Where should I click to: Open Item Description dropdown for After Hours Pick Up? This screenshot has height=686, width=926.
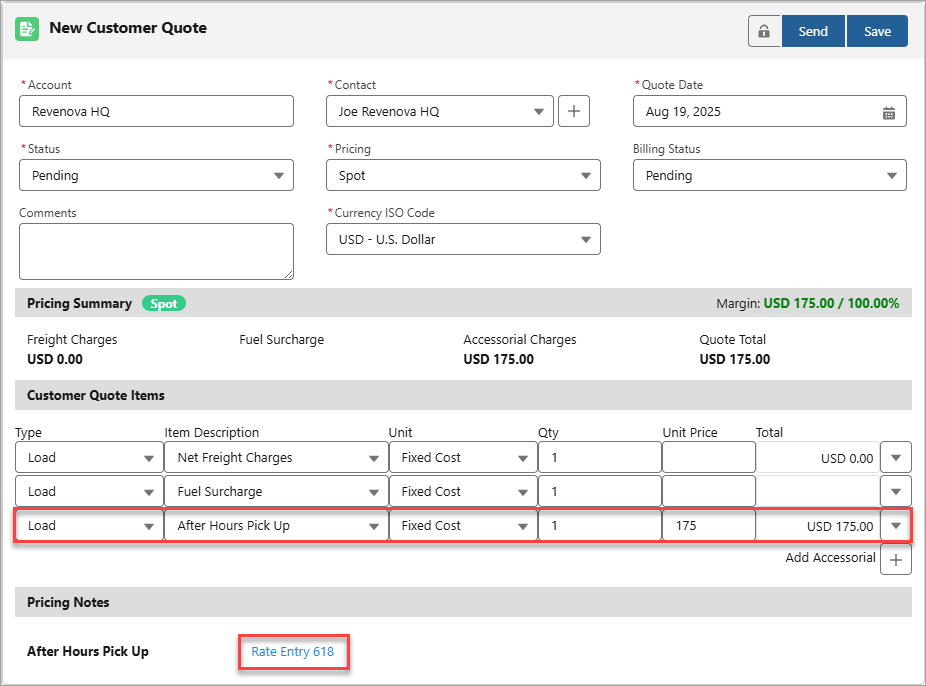(276, 525)
